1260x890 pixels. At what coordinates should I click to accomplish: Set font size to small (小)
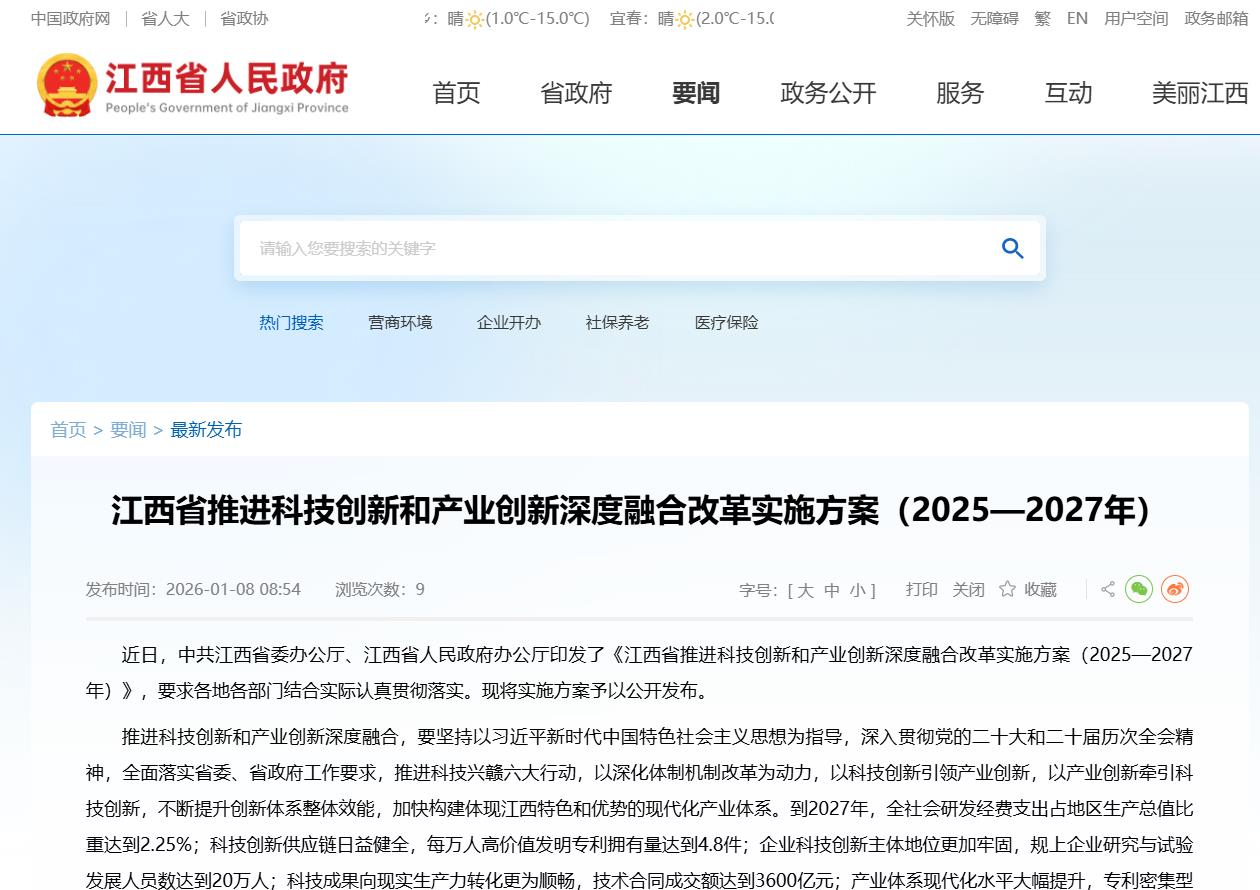[858, 590]
